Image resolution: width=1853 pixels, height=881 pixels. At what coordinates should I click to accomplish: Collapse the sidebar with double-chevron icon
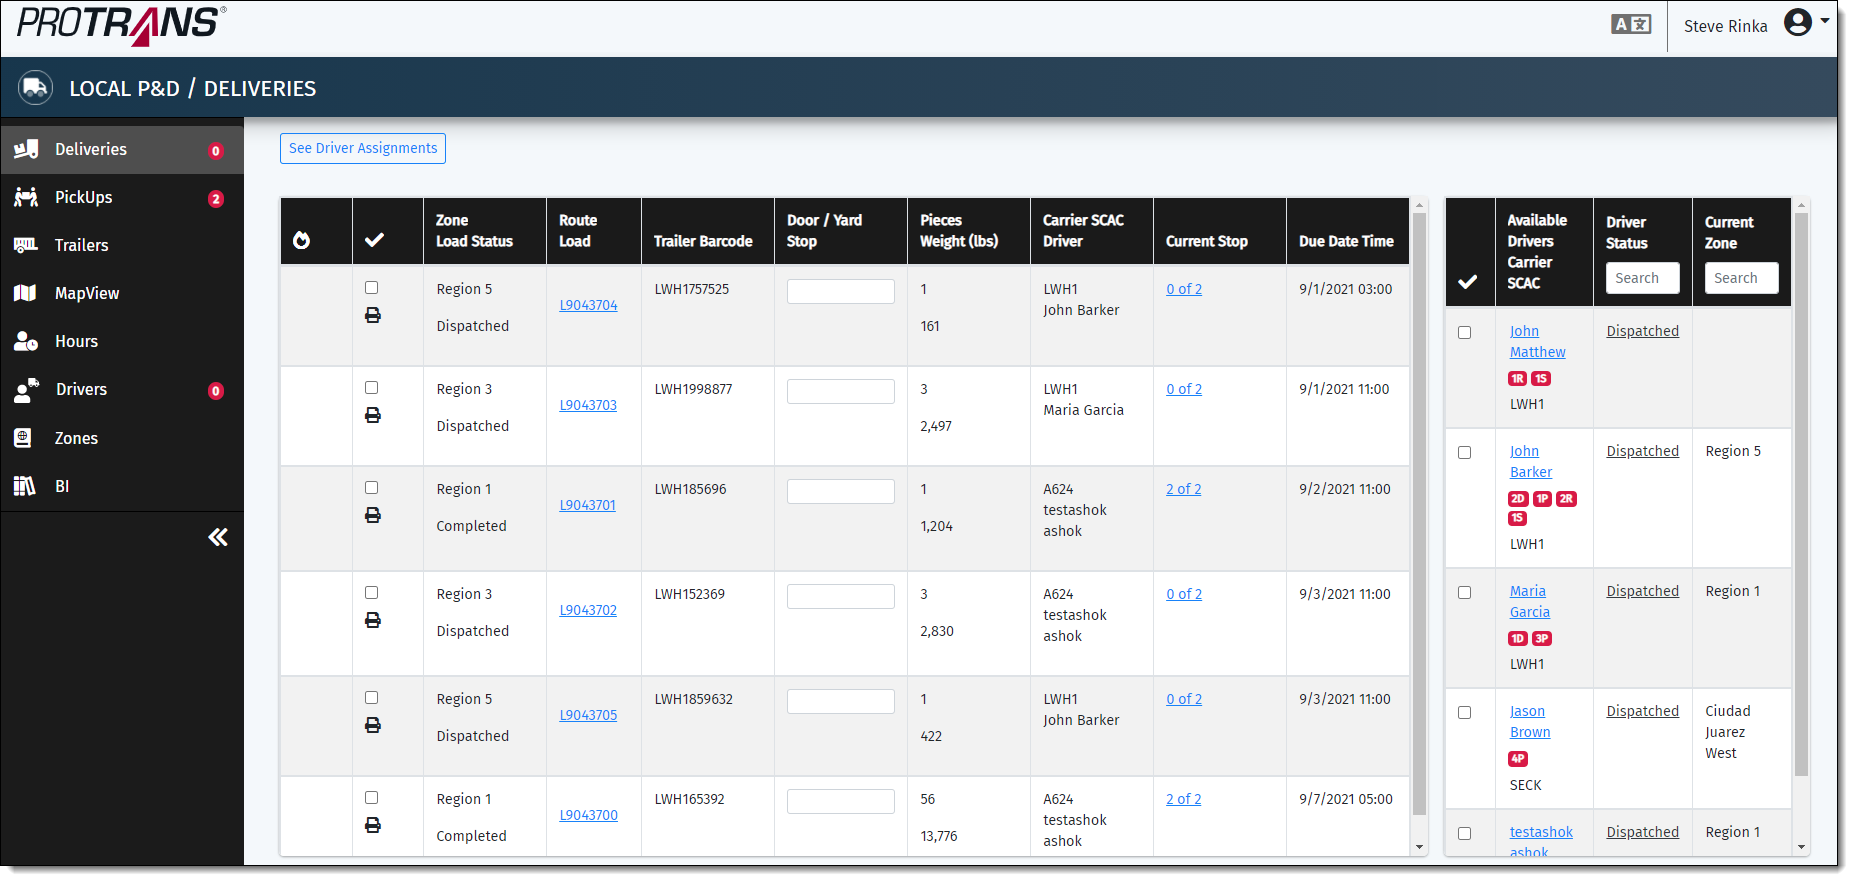pos(217,537)
